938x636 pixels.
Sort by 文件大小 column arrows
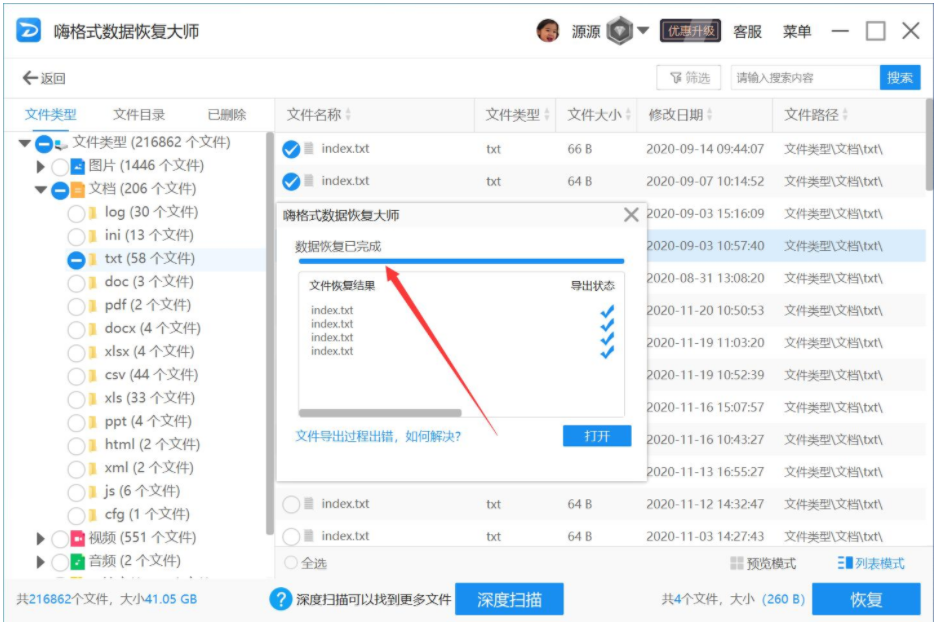(x=628, y=114)
